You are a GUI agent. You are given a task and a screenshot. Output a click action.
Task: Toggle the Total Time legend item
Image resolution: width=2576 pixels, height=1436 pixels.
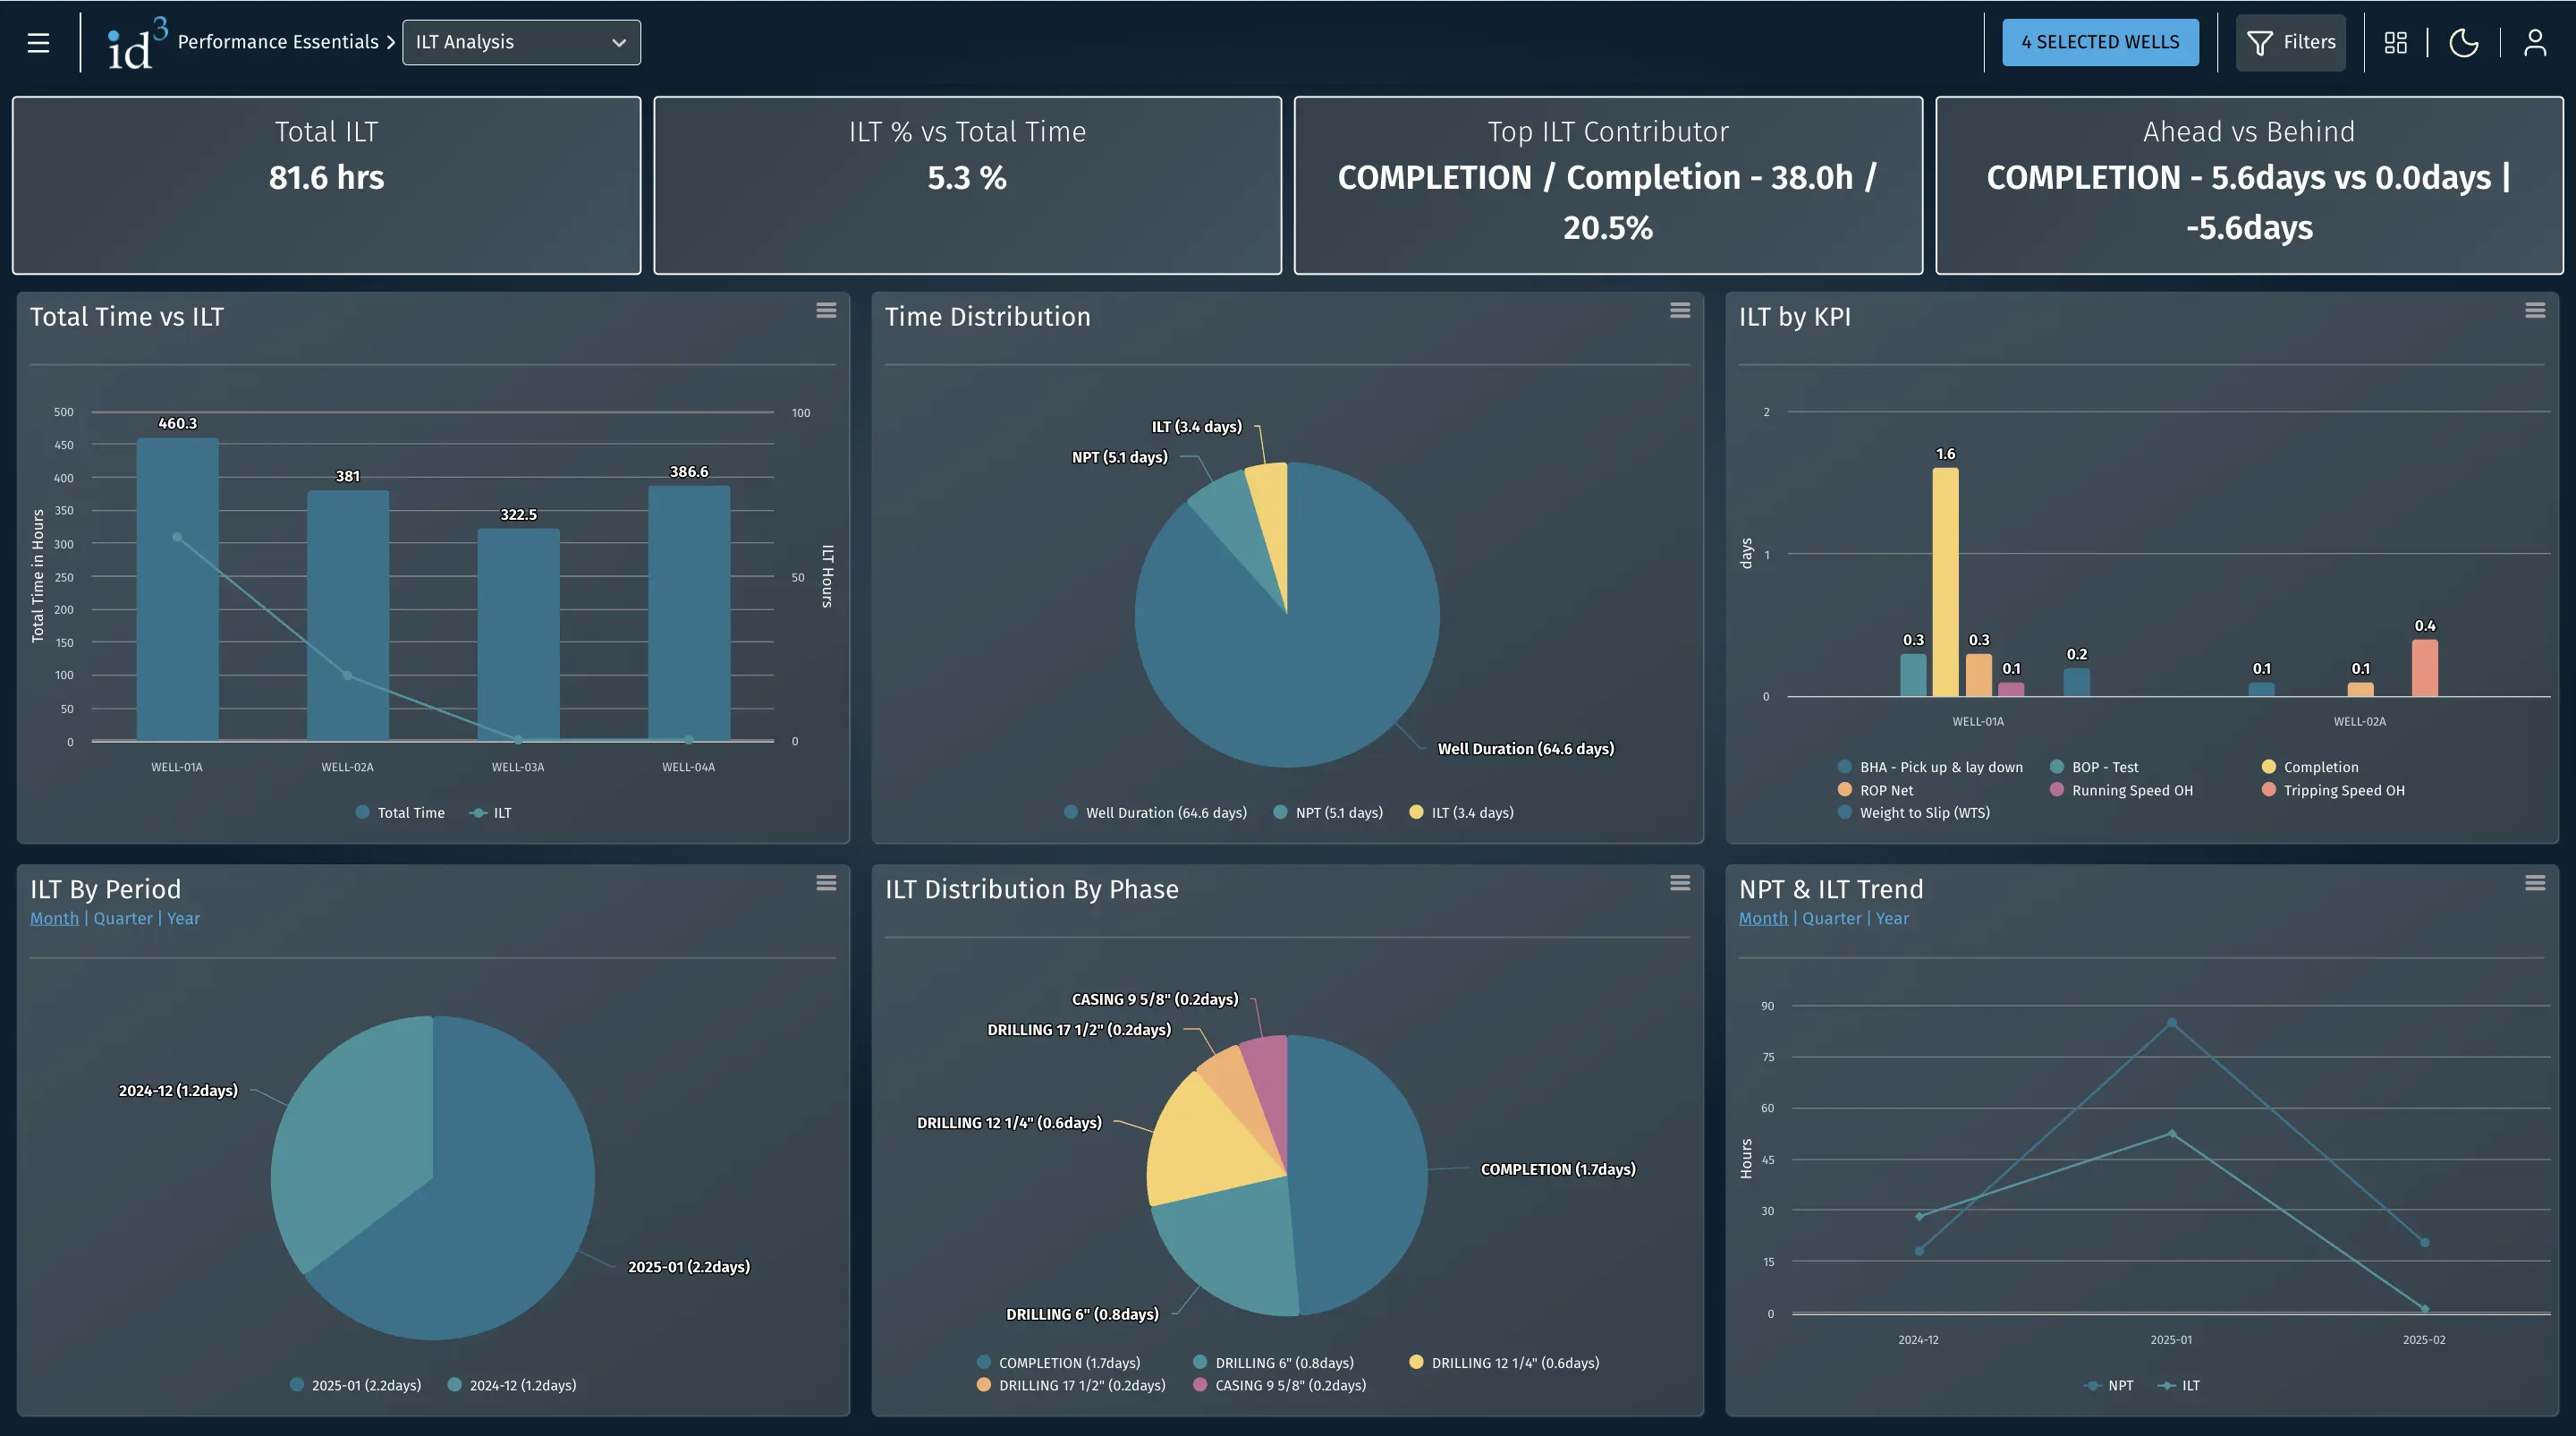(400, 812)
